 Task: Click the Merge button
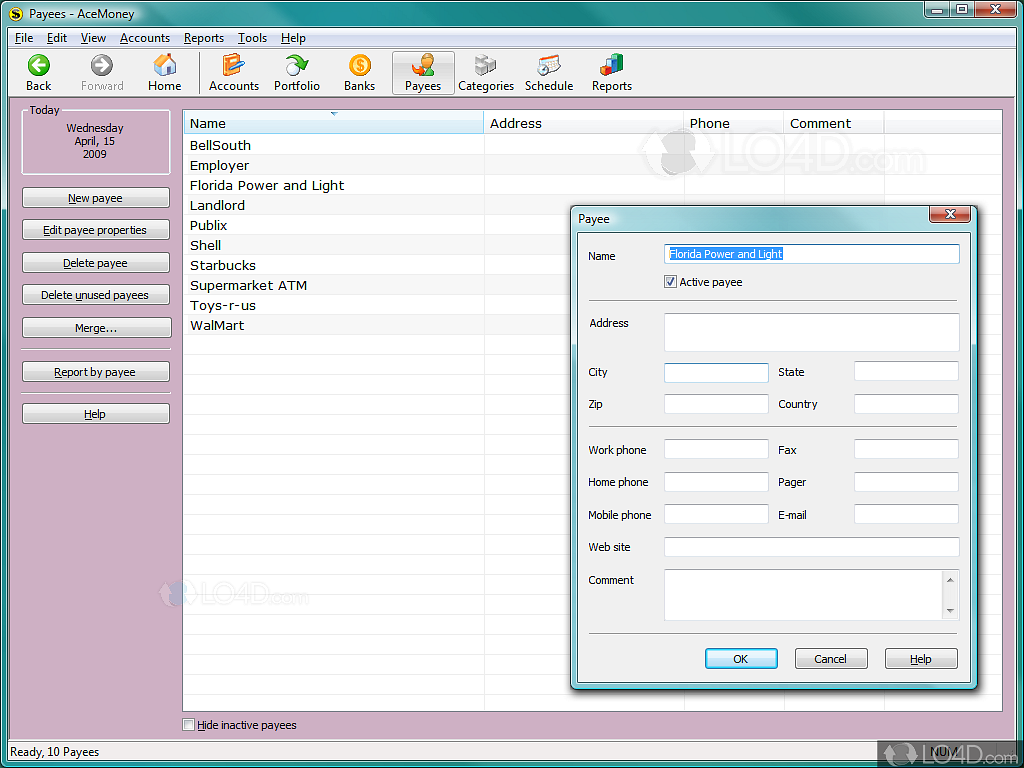pos(95,327)
